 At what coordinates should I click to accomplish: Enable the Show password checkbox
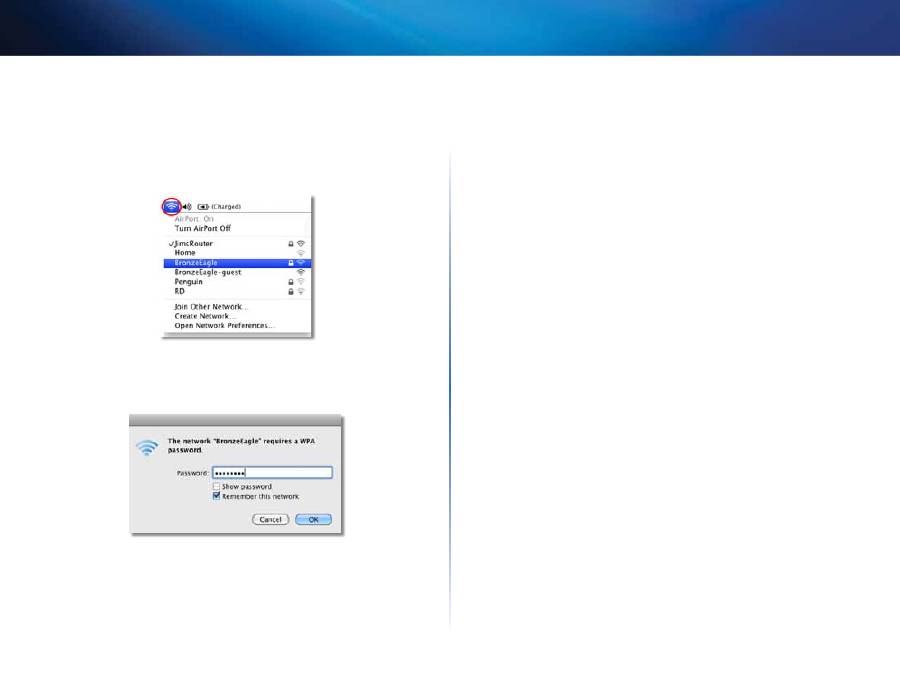pos(216,486)
